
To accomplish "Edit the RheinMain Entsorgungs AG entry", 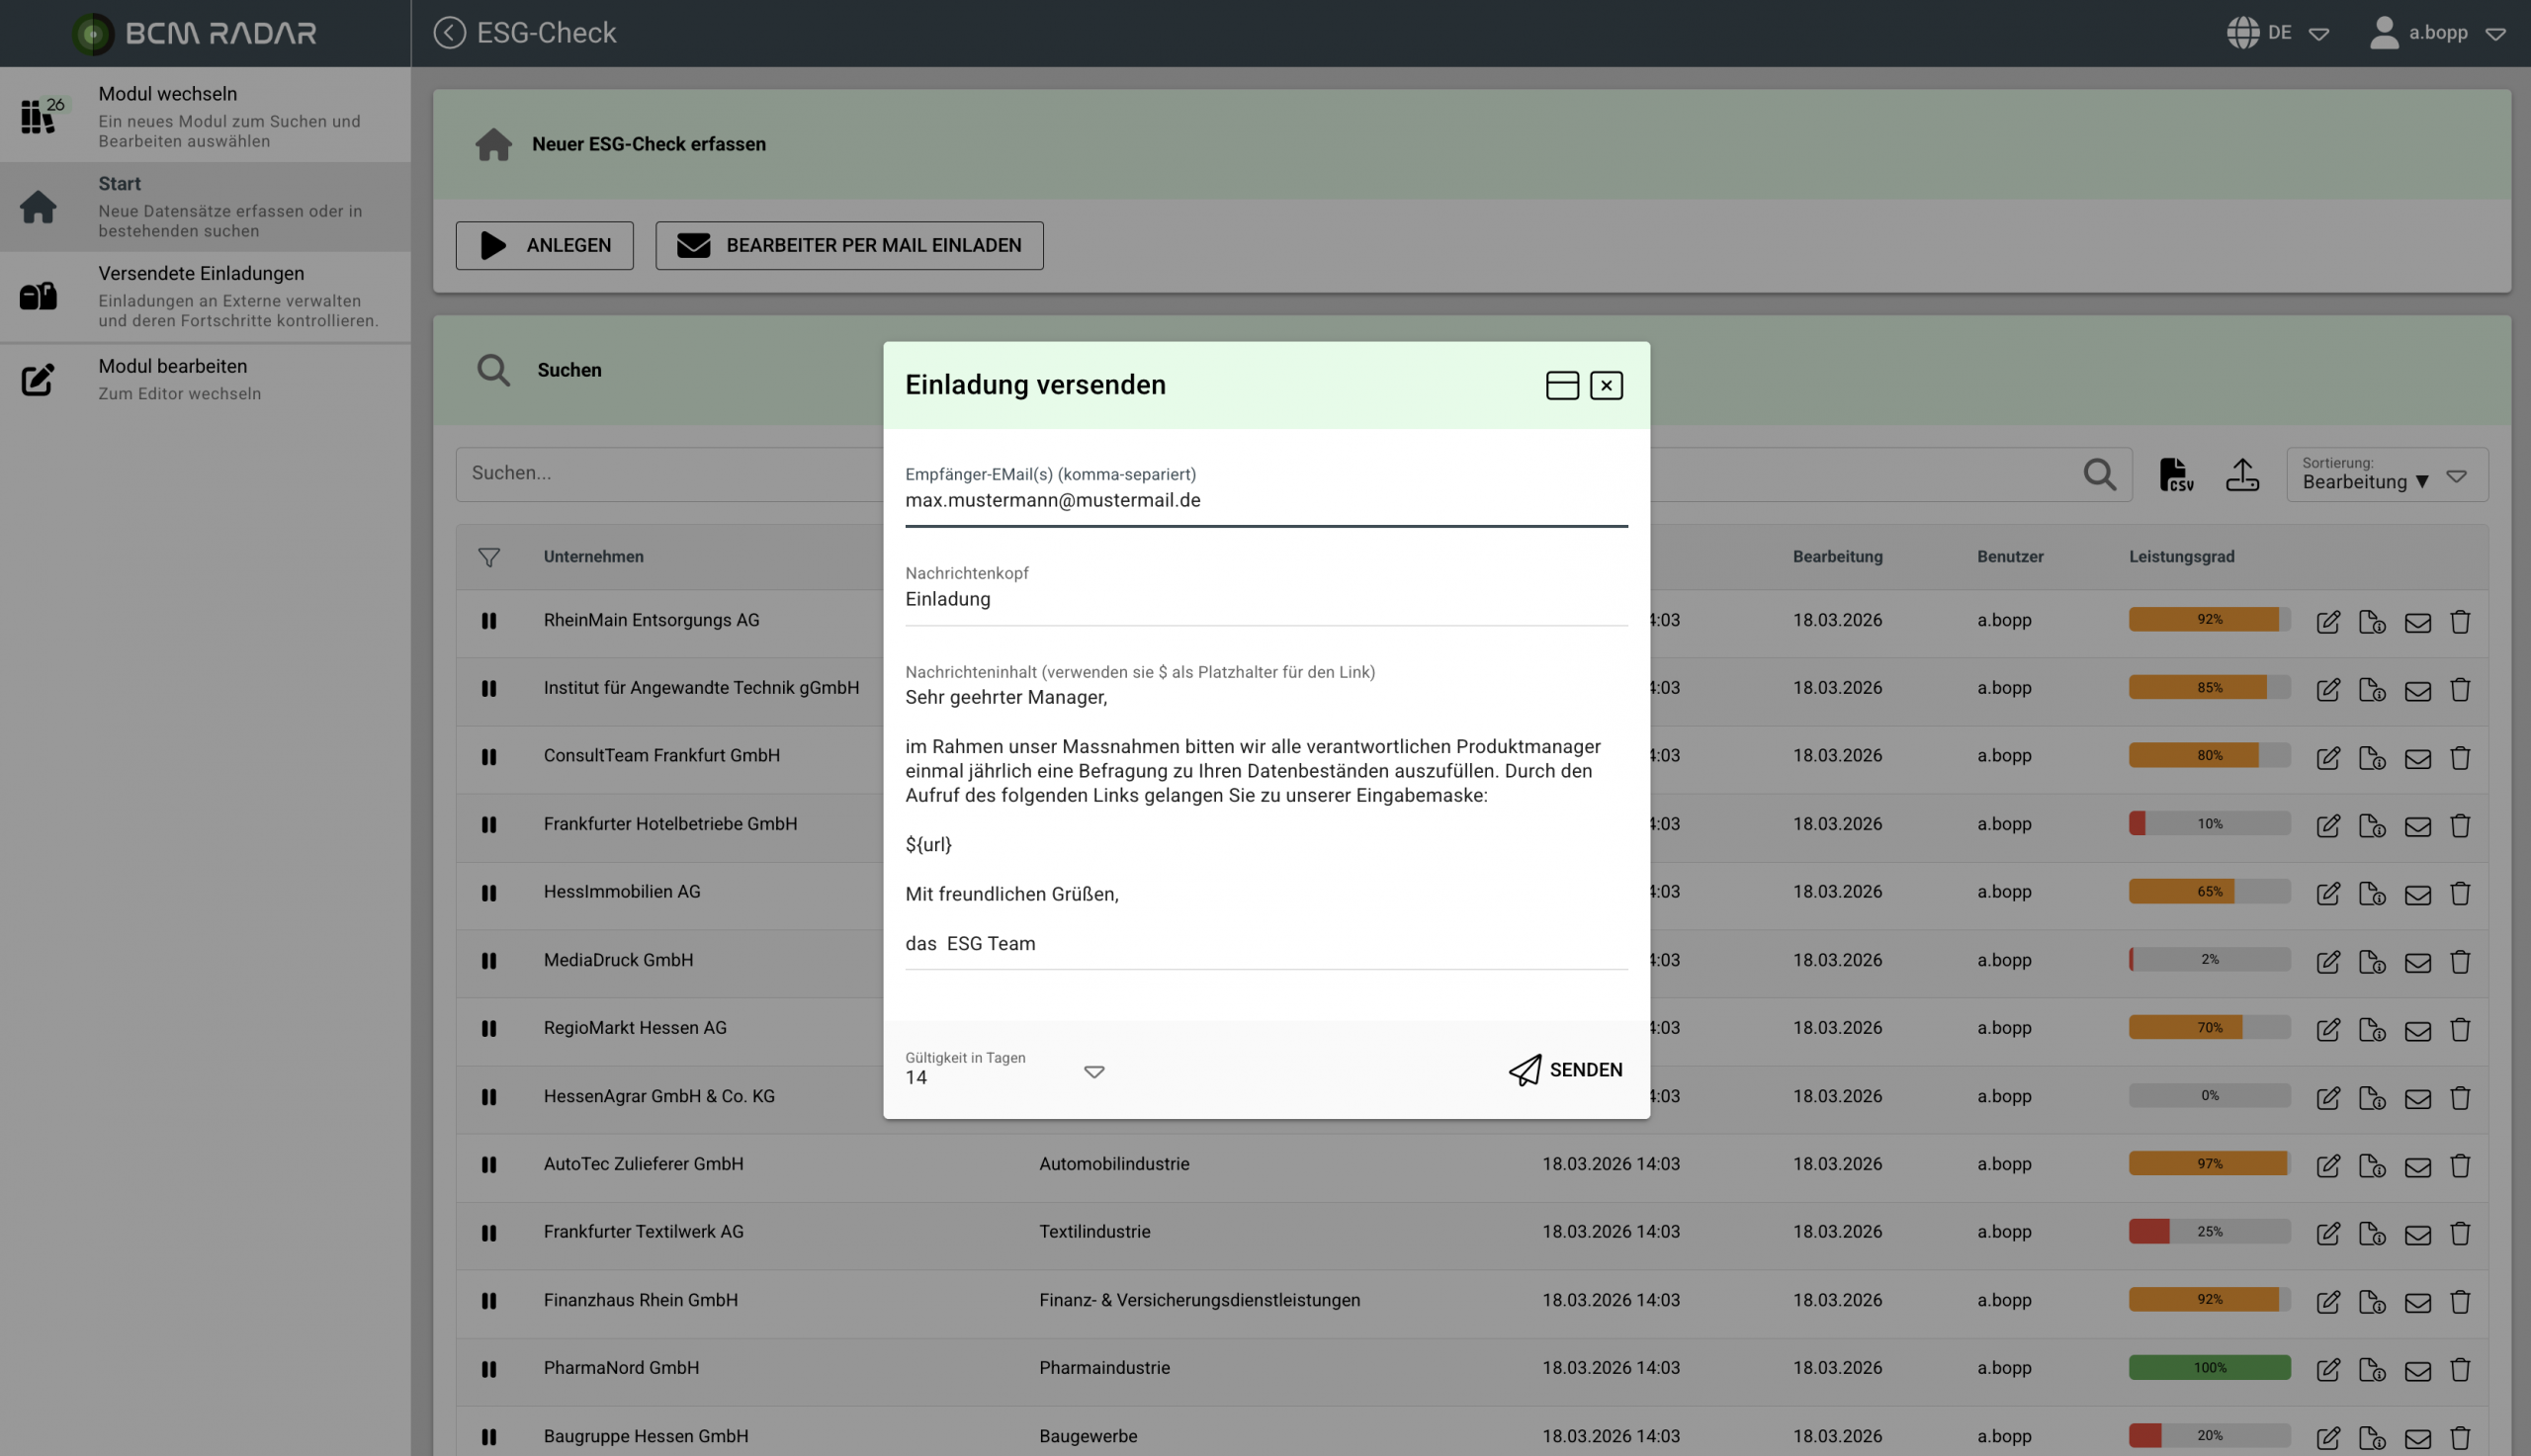I will coord(2328,621).
